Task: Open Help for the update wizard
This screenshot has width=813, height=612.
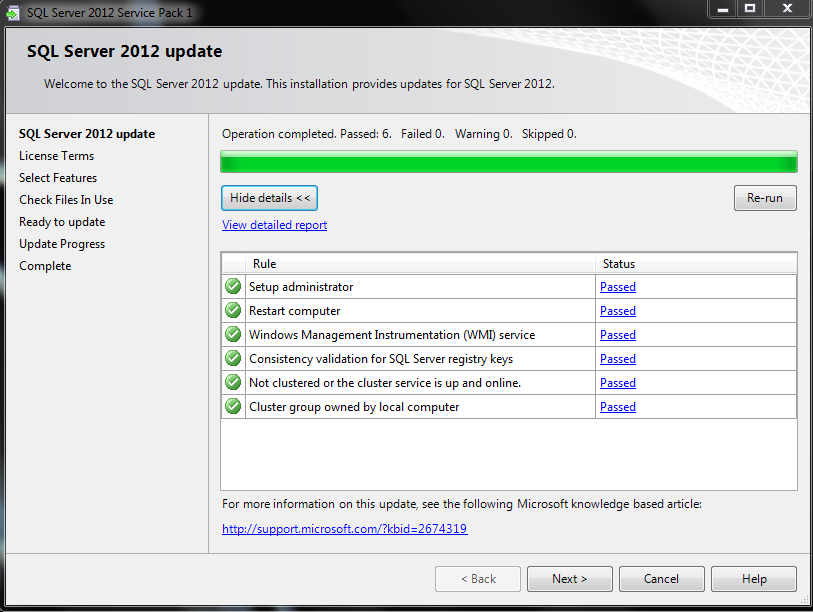Action: click(754, 579)
